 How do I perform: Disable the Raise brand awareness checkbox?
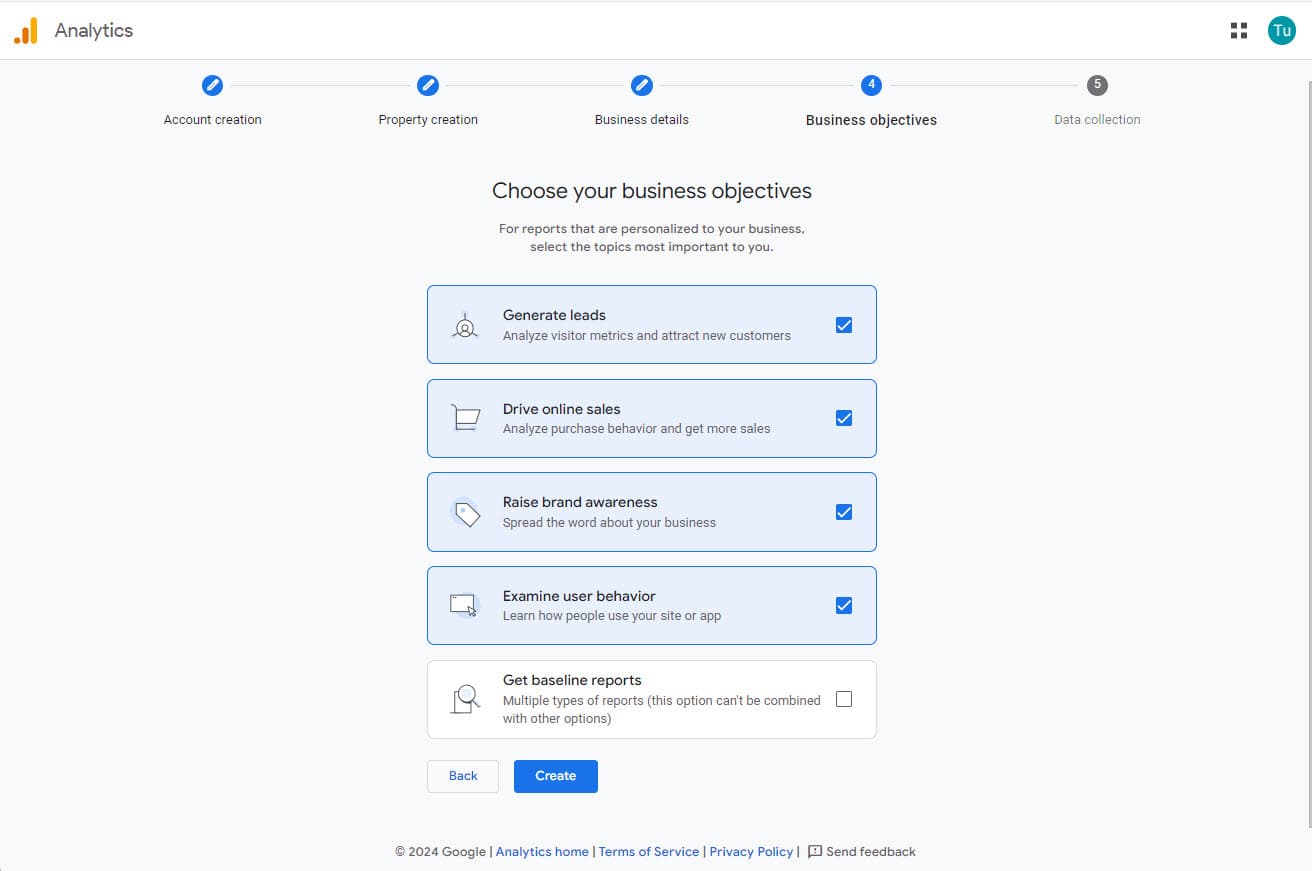pos(844,512)
